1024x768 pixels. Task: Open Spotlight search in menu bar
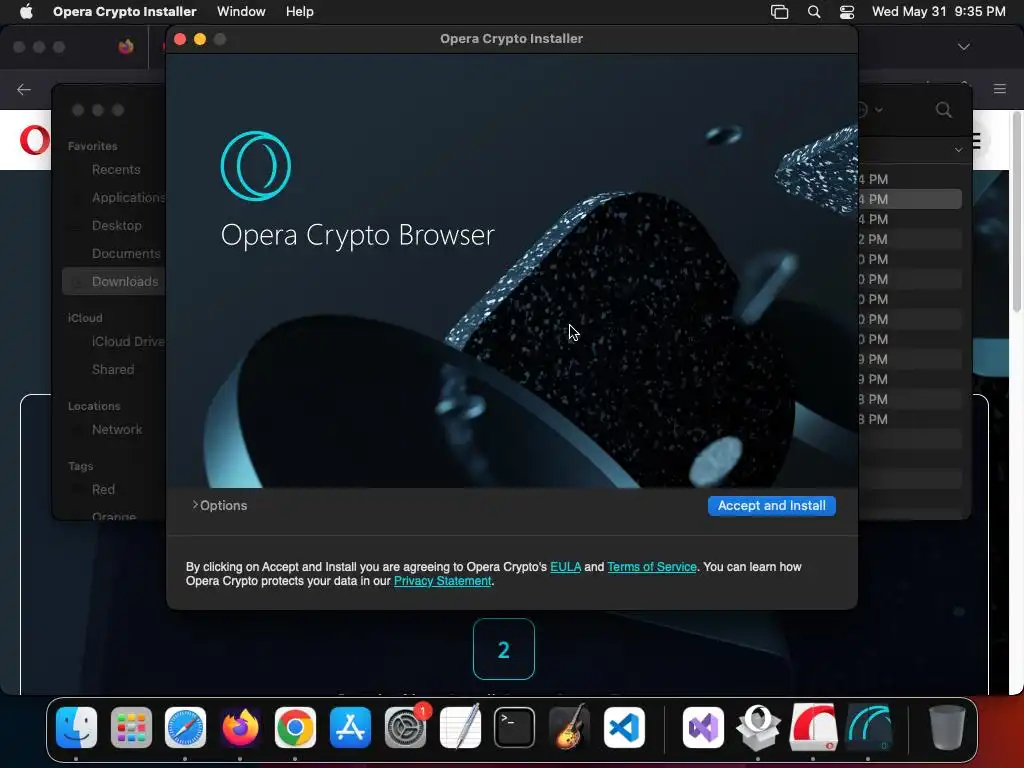tap(814, 12)
